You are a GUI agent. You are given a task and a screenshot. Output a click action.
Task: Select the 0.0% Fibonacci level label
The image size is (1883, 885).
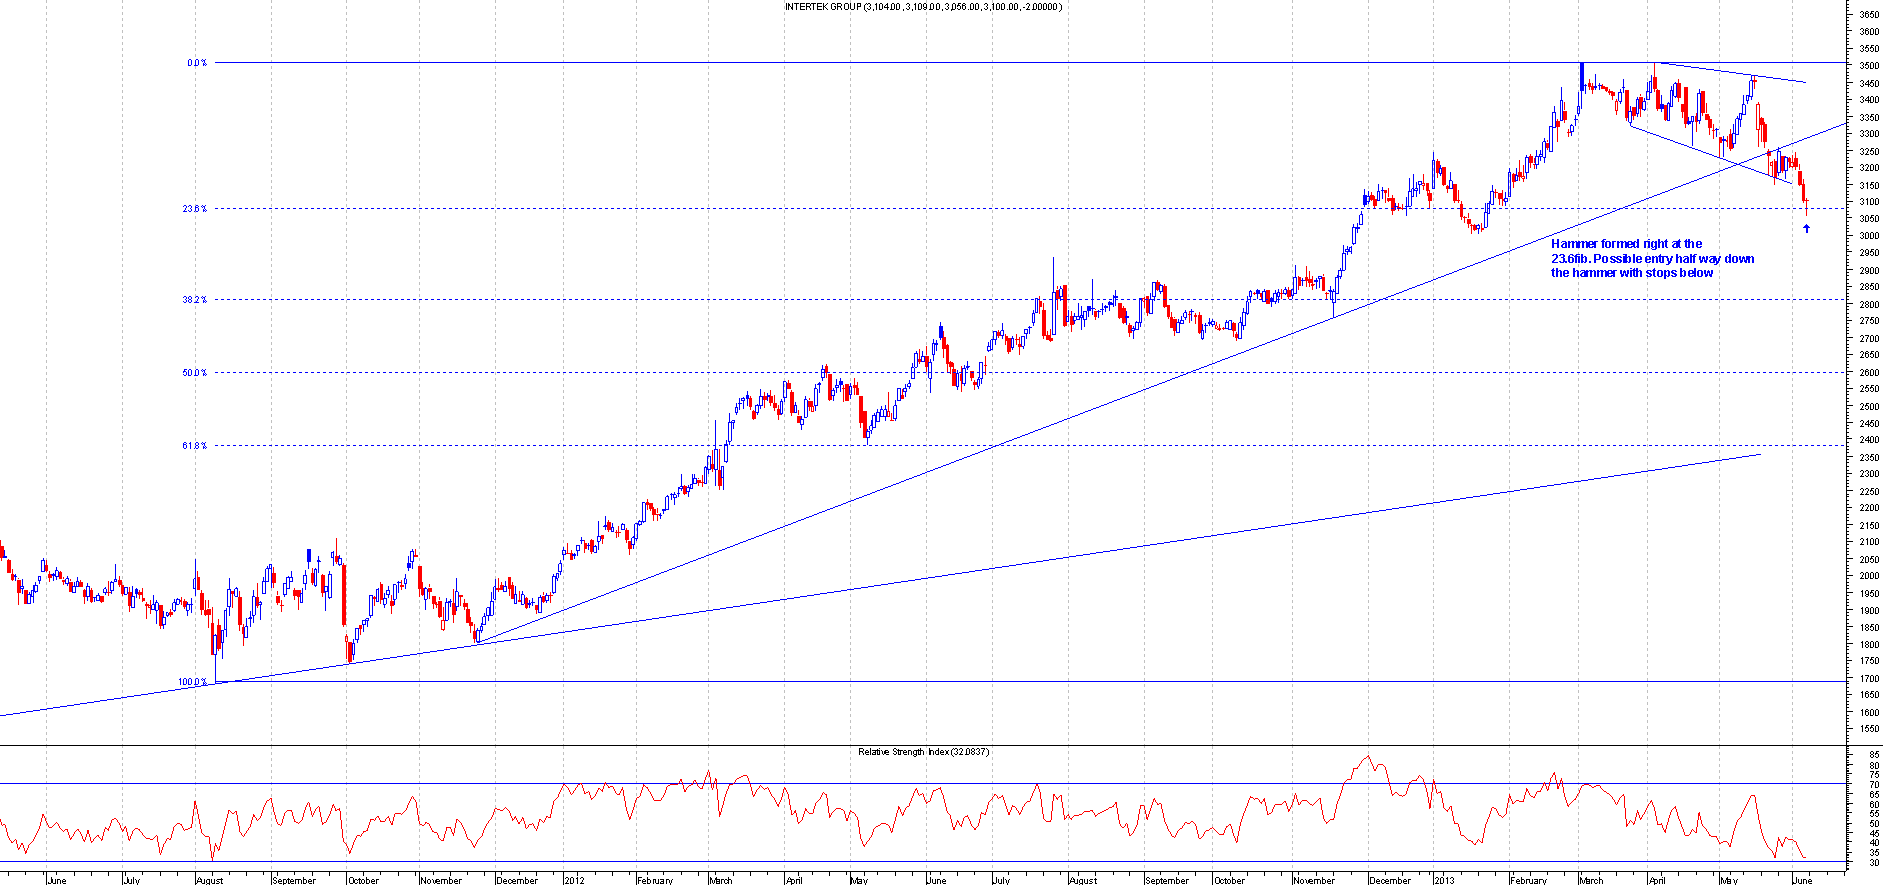[x=197, y=63]
